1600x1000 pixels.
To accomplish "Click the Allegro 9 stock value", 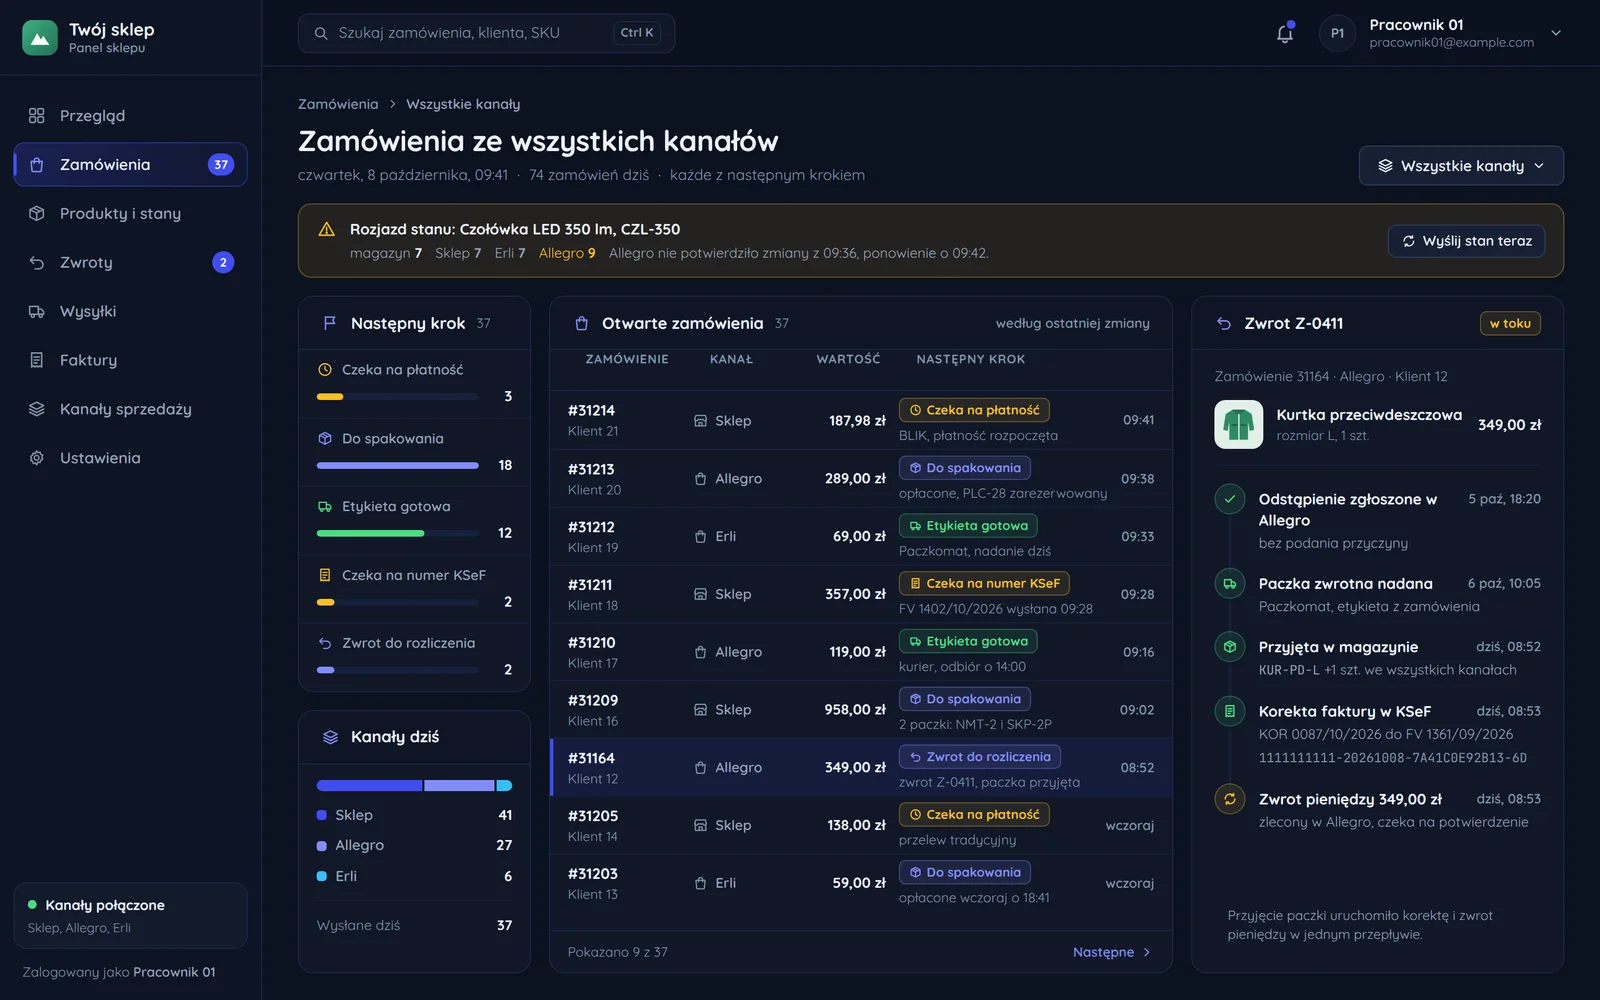I will [x=567, y=254].
